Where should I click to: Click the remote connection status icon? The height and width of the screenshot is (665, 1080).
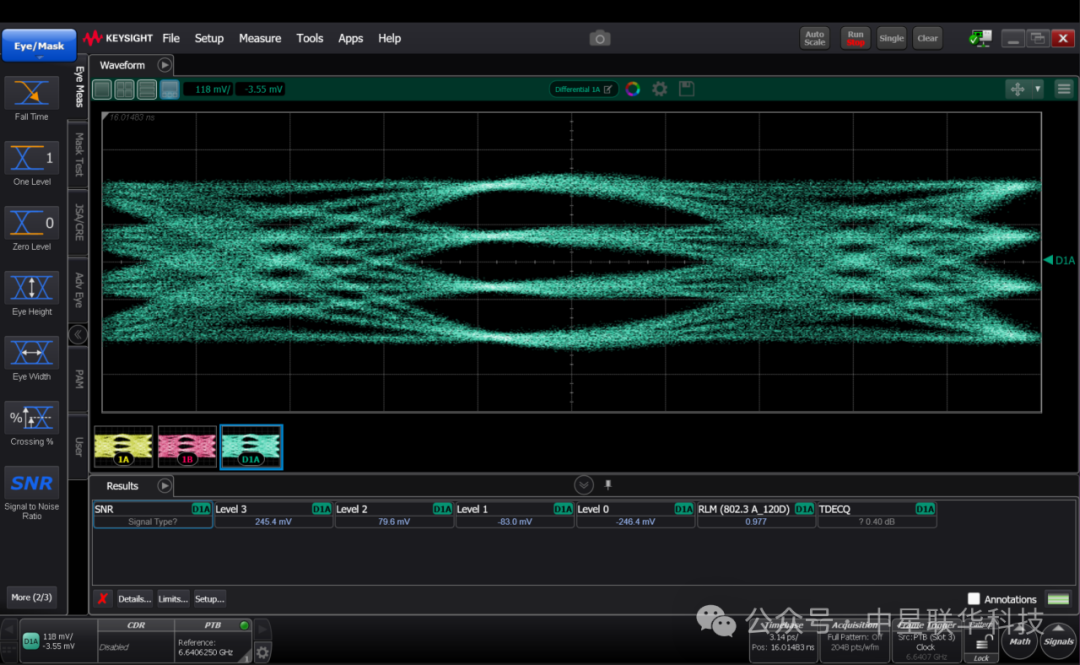(x=979, y=39)
